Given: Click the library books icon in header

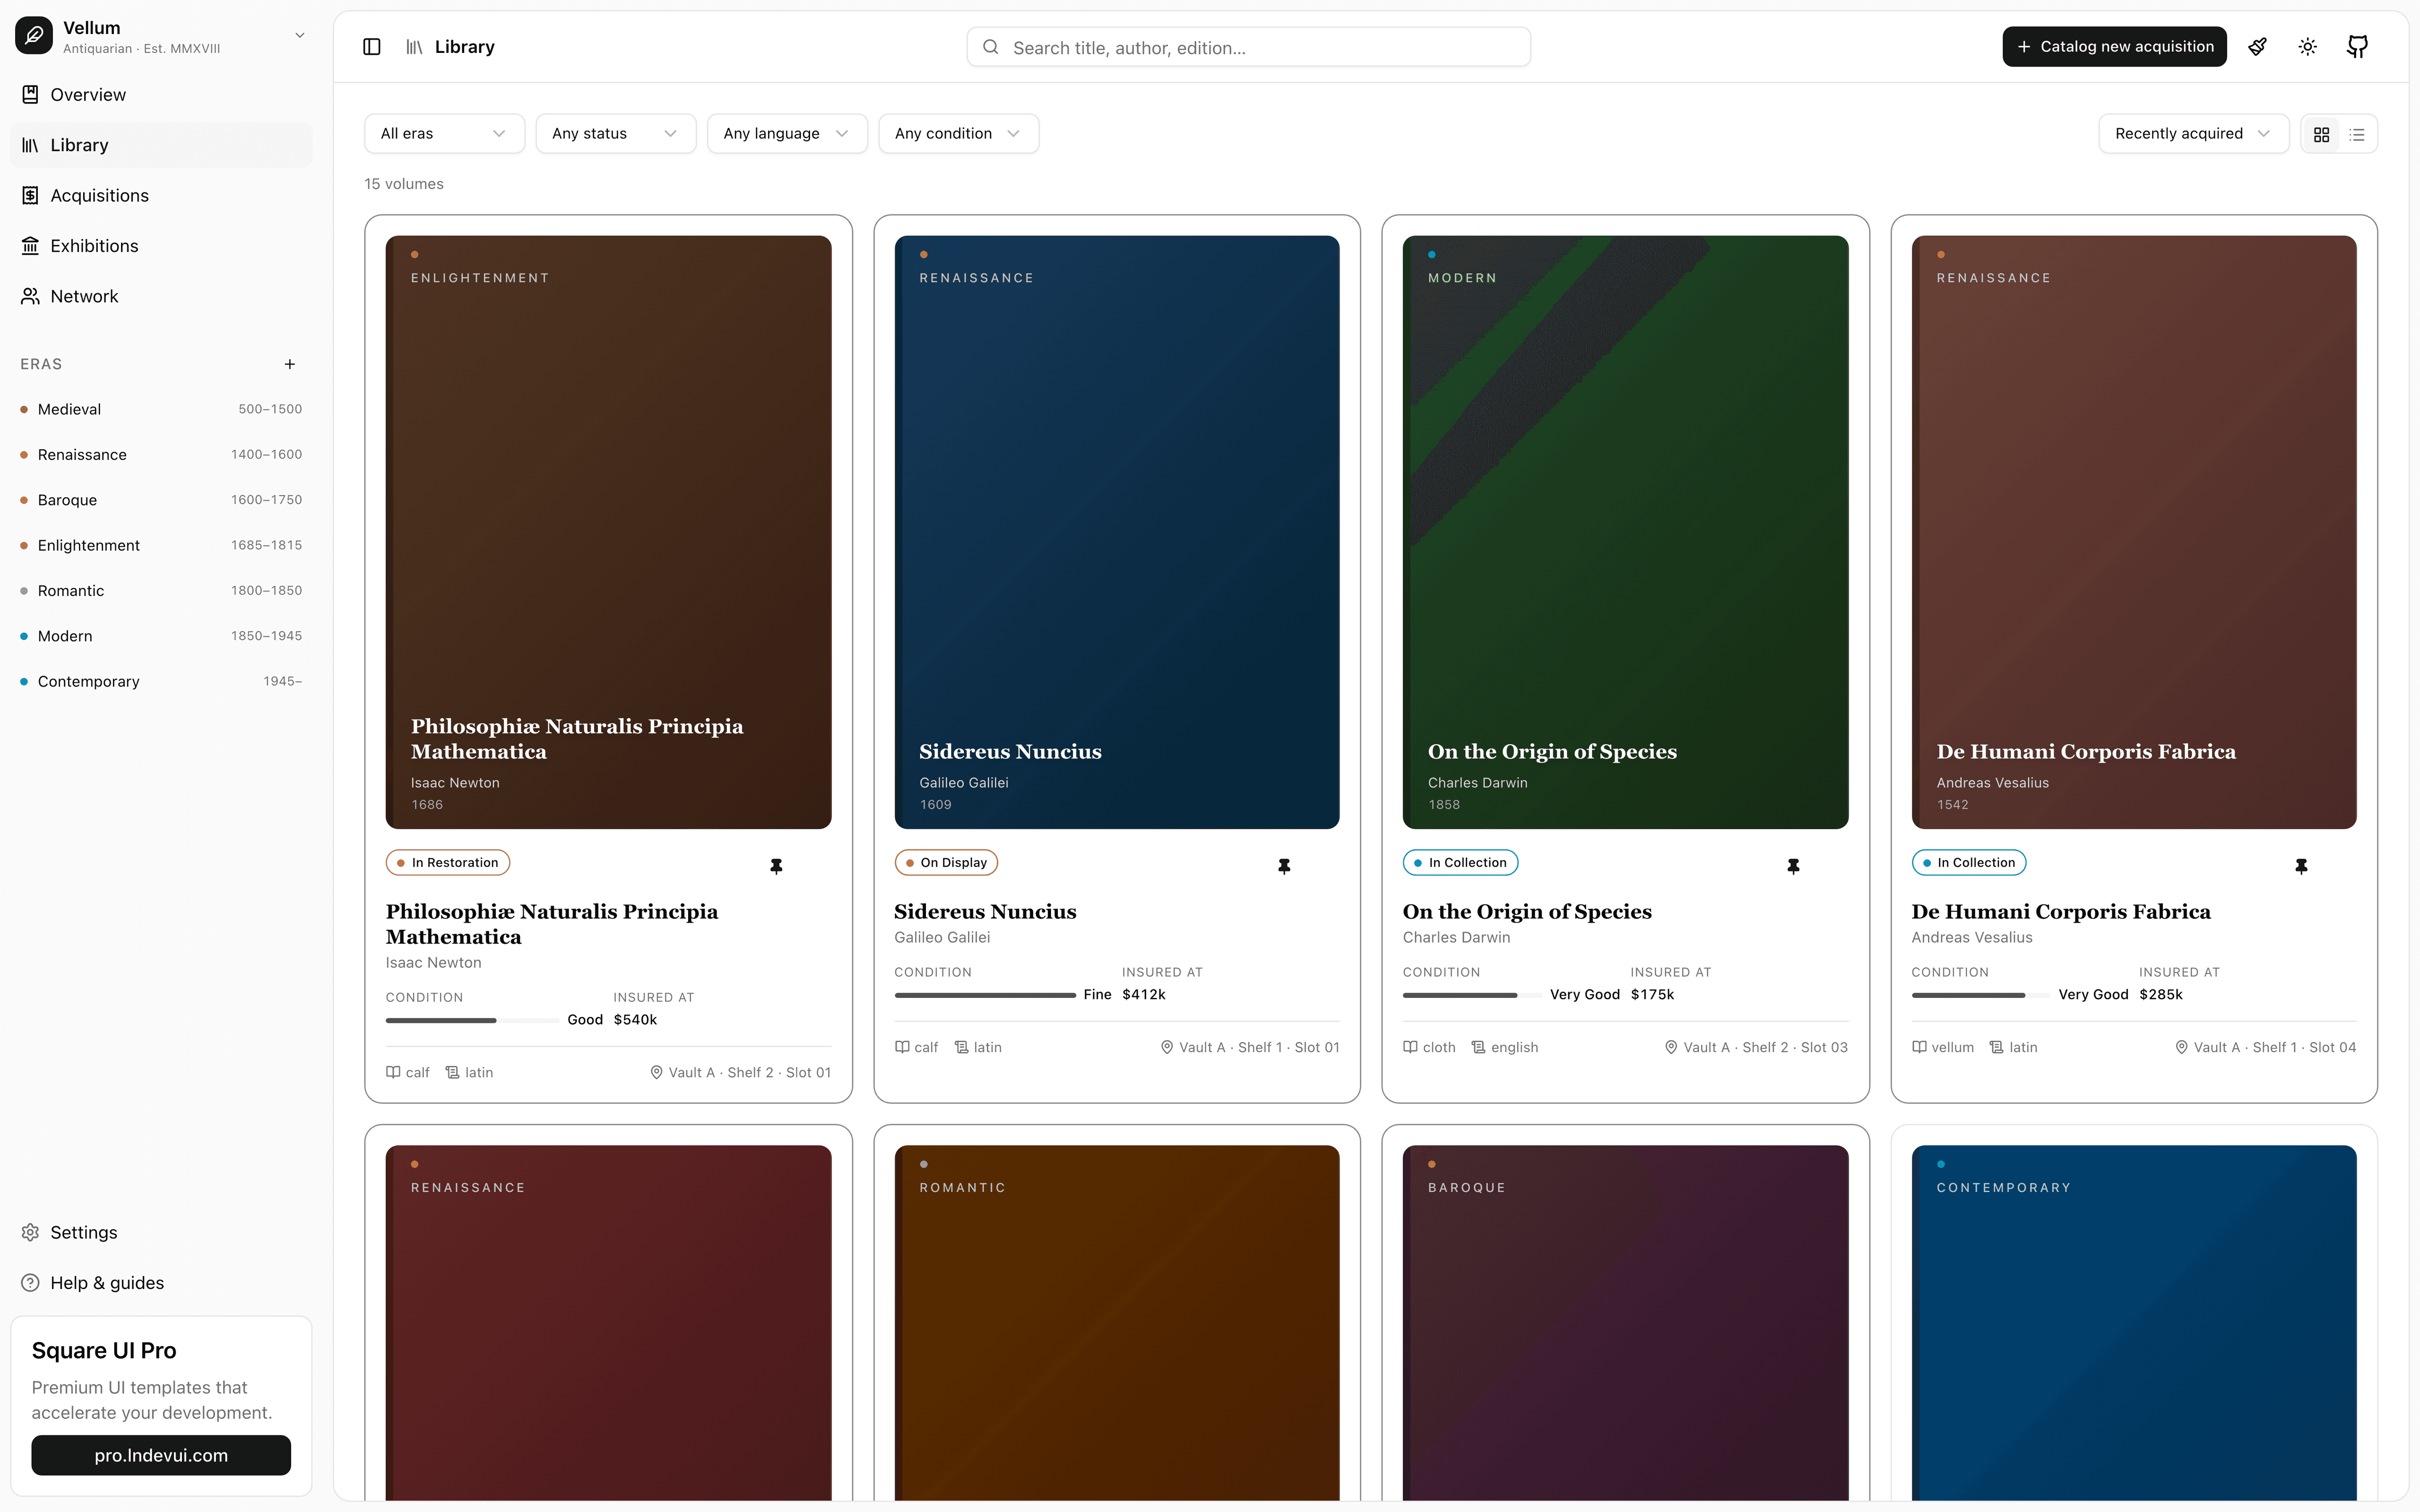Looking at the screenshot, I should click(414, 47).
